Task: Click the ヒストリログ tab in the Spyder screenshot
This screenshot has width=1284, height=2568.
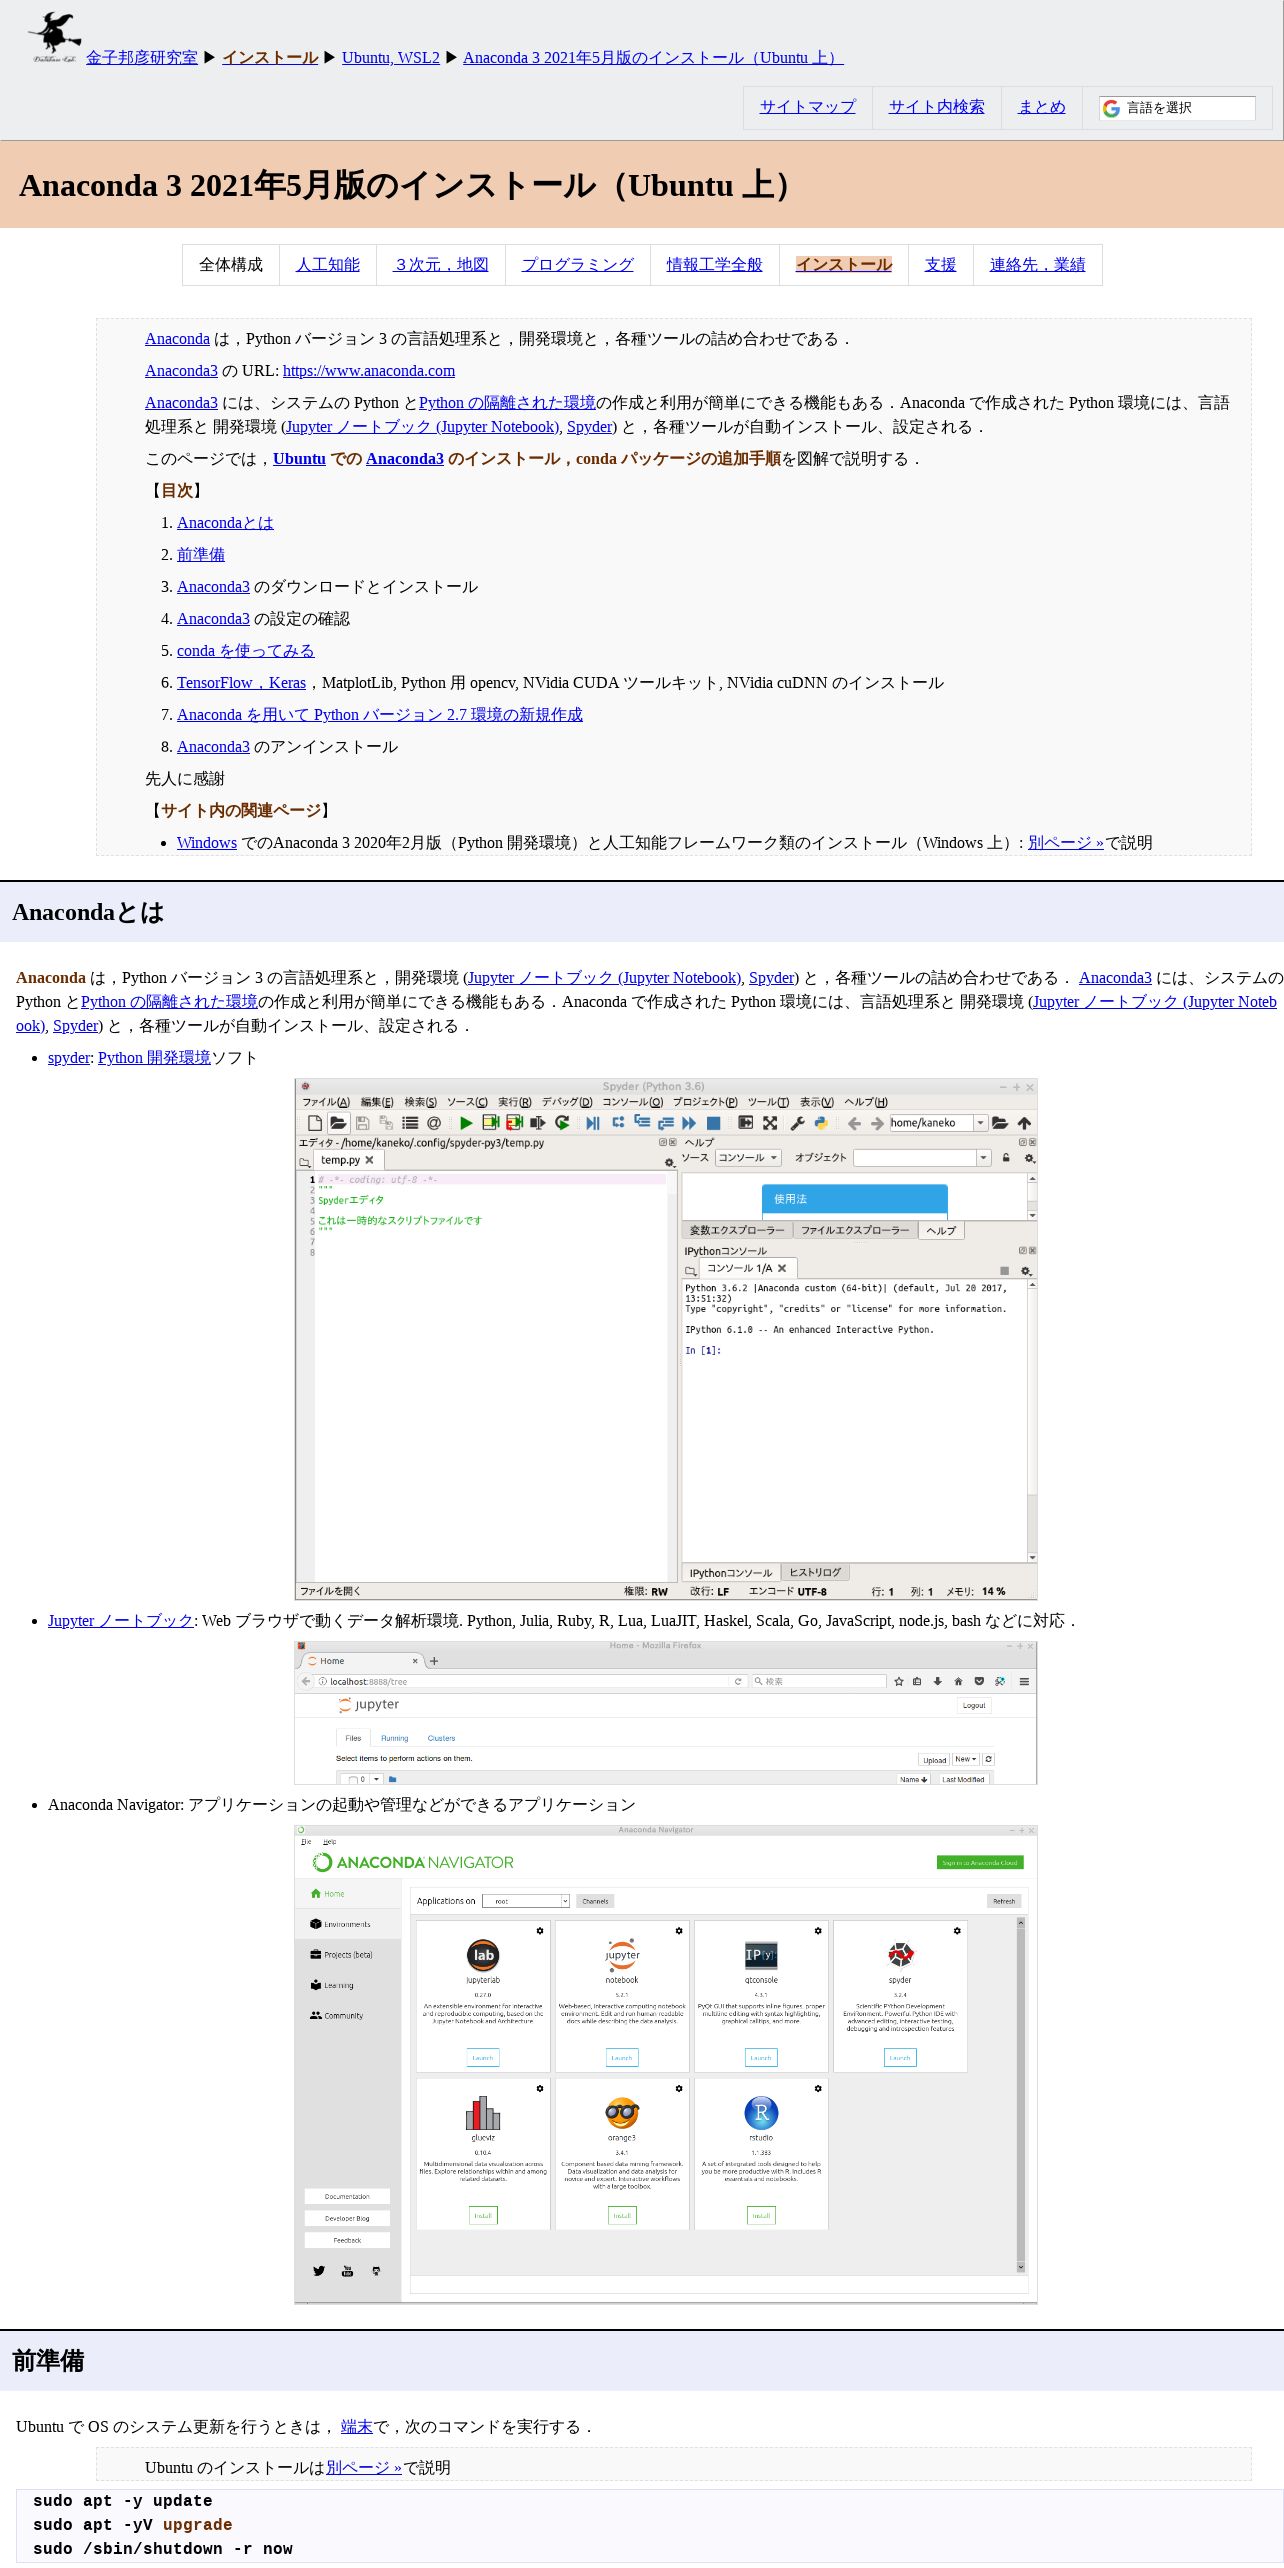Action: pos(815,1573)
